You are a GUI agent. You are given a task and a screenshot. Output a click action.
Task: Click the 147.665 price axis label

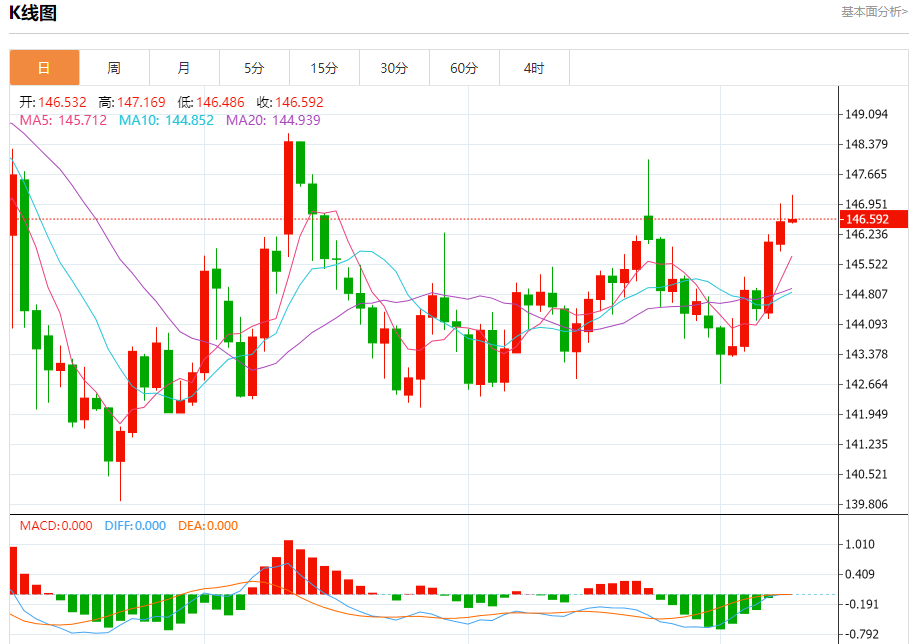point(866,174)
